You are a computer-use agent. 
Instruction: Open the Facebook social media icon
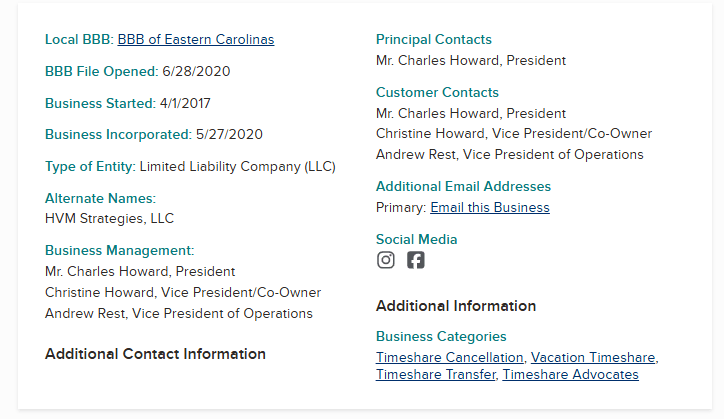[x=416, y=260]
